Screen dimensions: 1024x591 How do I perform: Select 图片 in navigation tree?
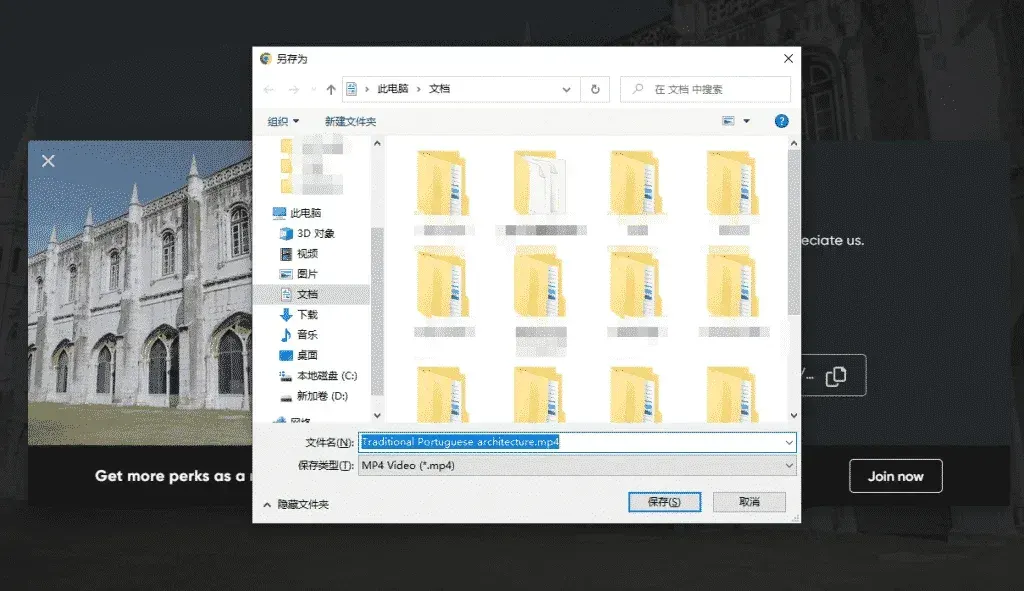tap(307, 274)
